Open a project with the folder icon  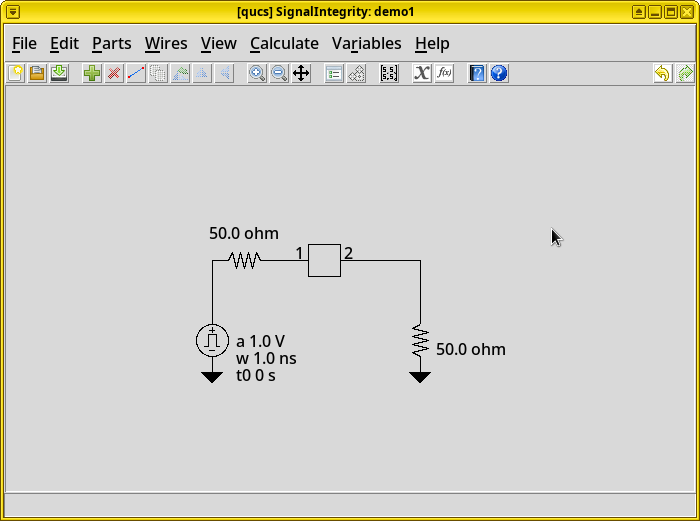click(37, 73)
